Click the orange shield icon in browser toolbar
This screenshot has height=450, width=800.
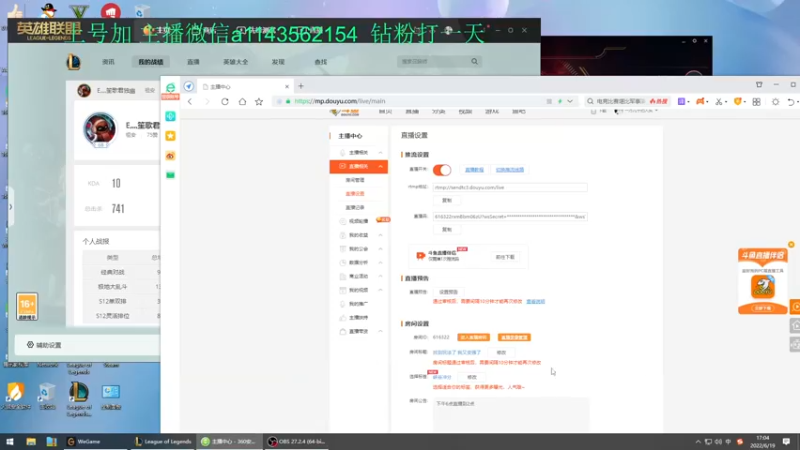point(737,102)
